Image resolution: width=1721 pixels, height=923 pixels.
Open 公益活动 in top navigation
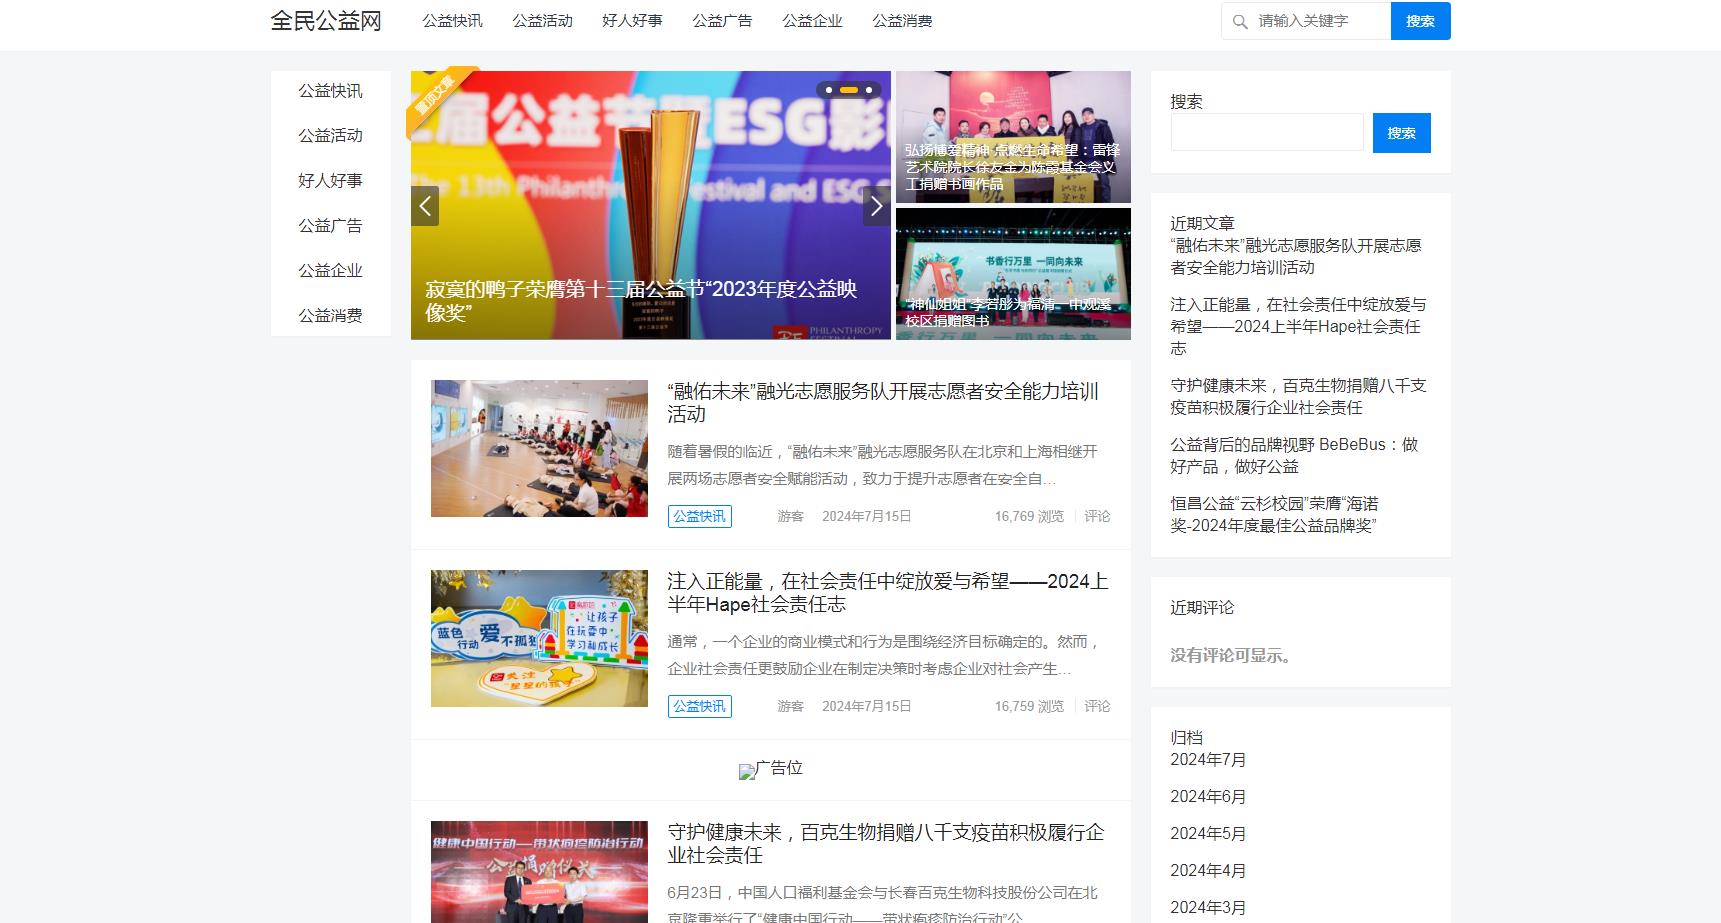pyautogui.click(x=542, y=21)
